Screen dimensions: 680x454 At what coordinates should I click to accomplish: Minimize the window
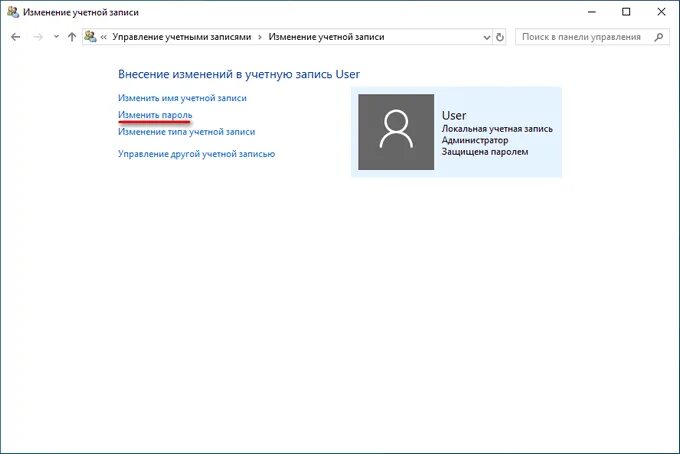pos(592,12)
